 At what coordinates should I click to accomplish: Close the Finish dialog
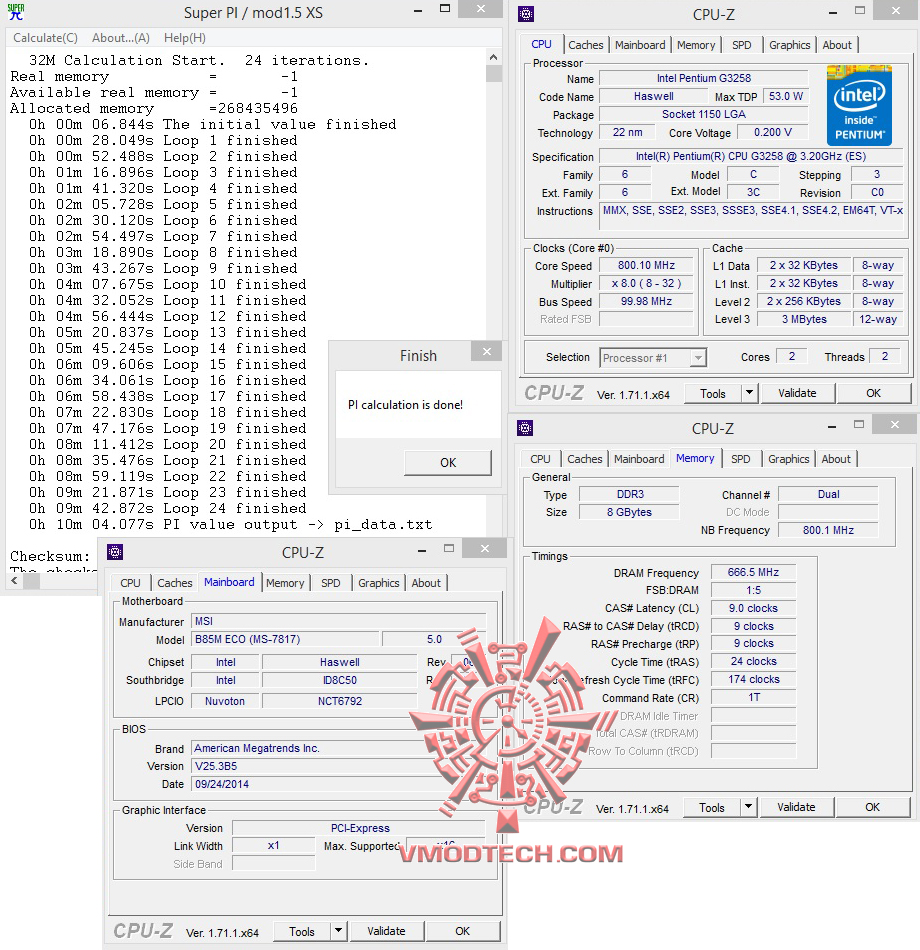[x=487, y=351]
